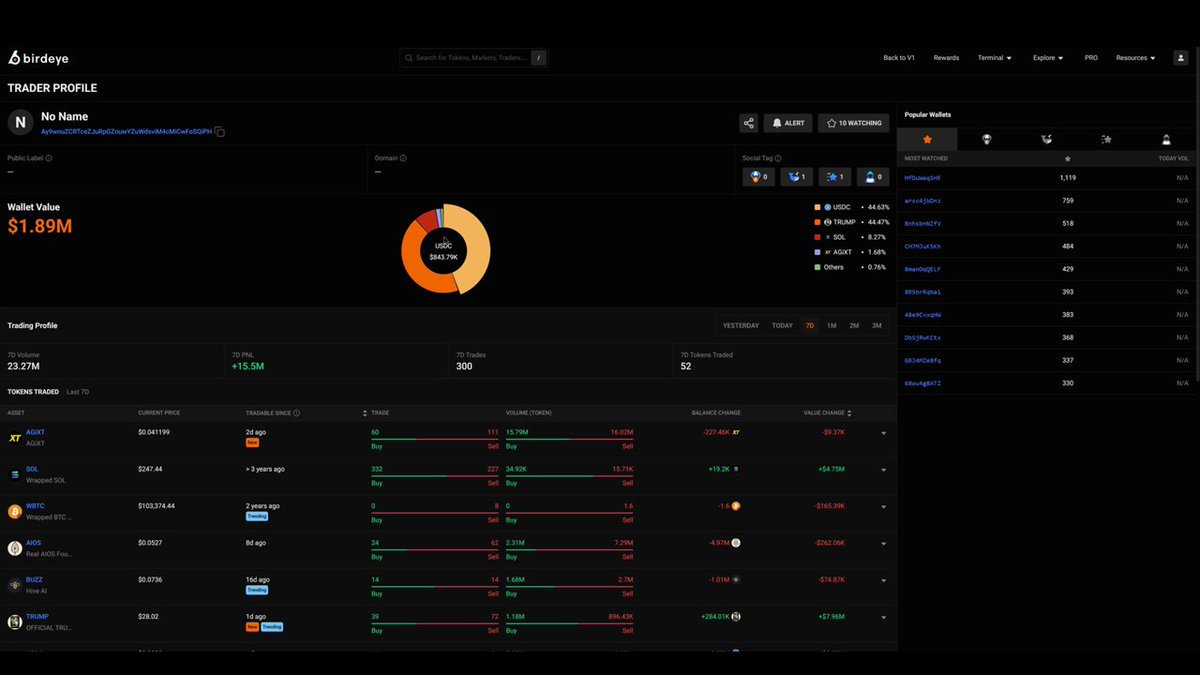Click the search magnifier icon

pyautogui.click(x=409, y=58)
